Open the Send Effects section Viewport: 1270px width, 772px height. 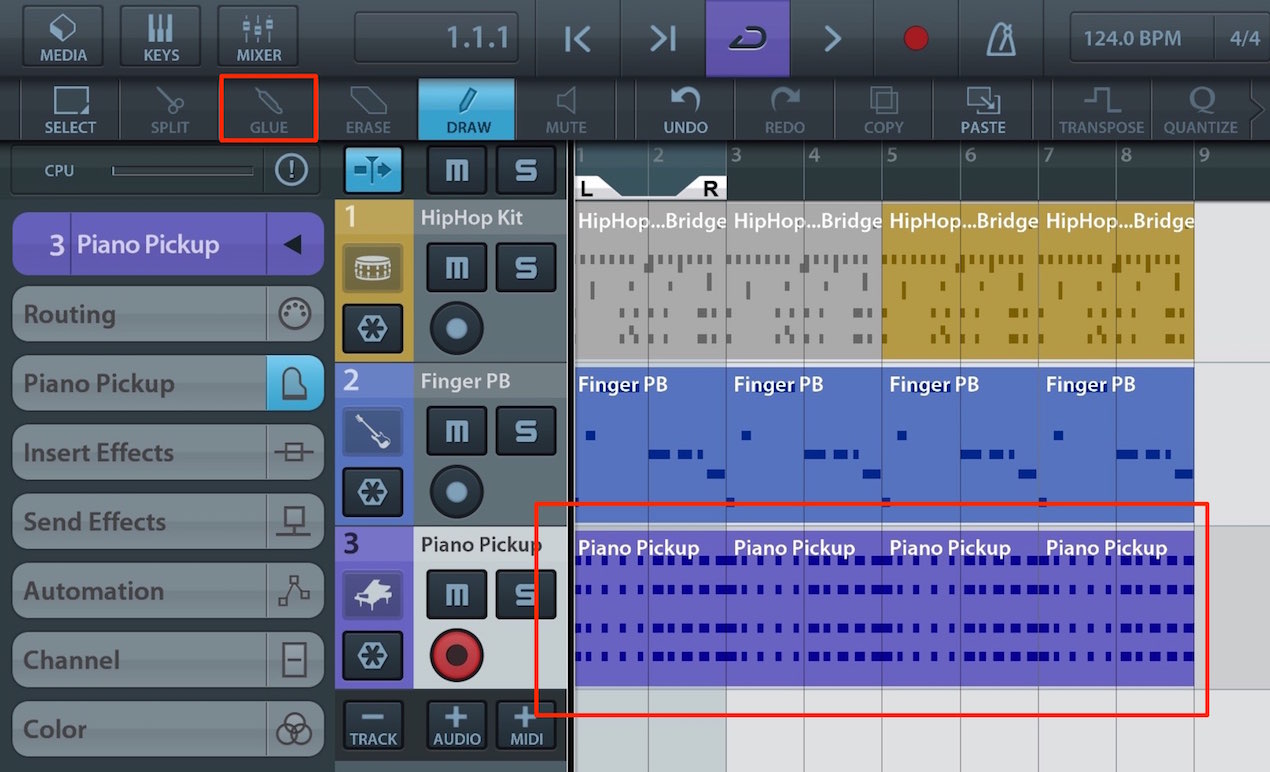(168, 521)
